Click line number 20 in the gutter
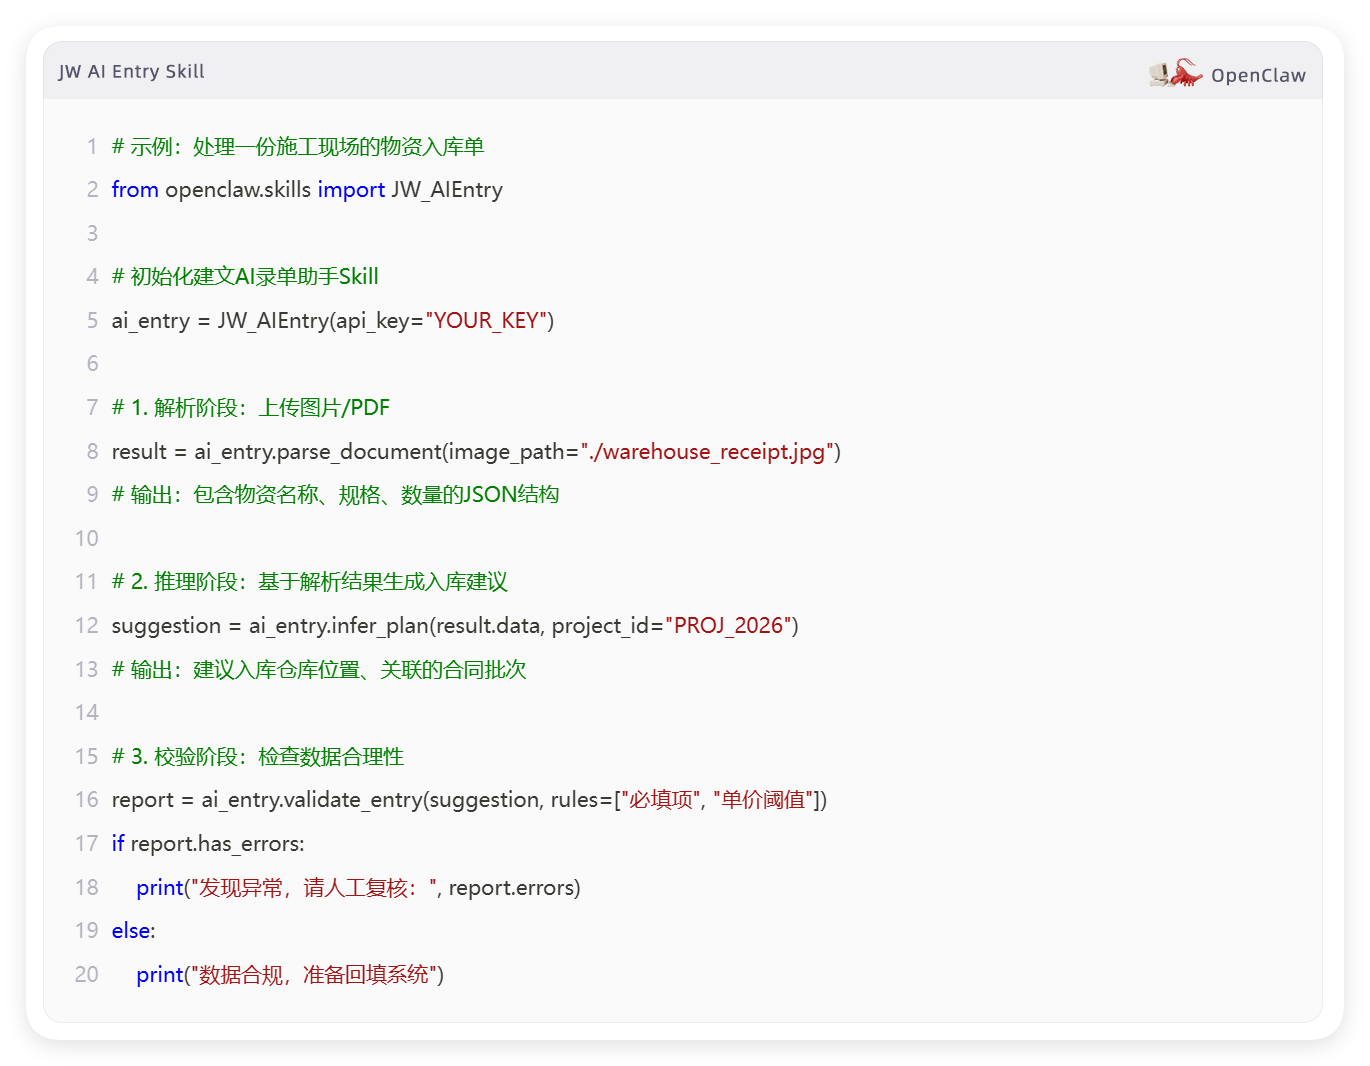This screenshot has width=1370, height=1066. tap(87, 975)
